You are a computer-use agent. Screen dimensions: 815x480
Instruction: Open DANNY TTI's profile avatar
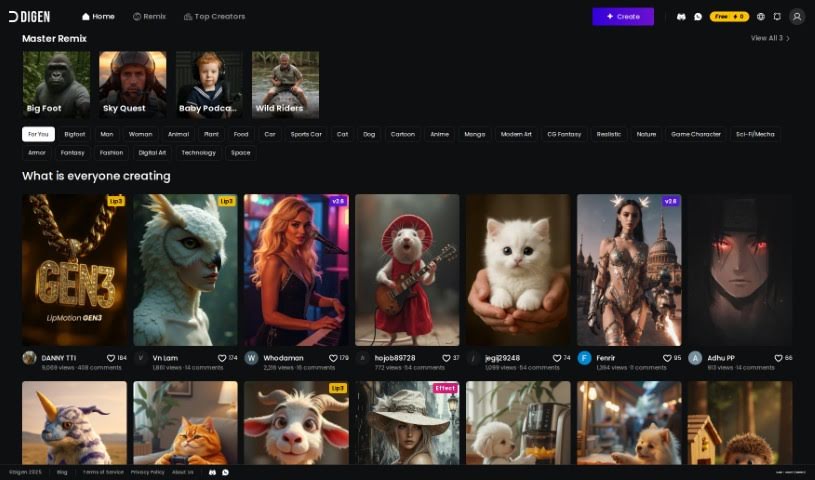pyautogui.click(x=30, y=358)
